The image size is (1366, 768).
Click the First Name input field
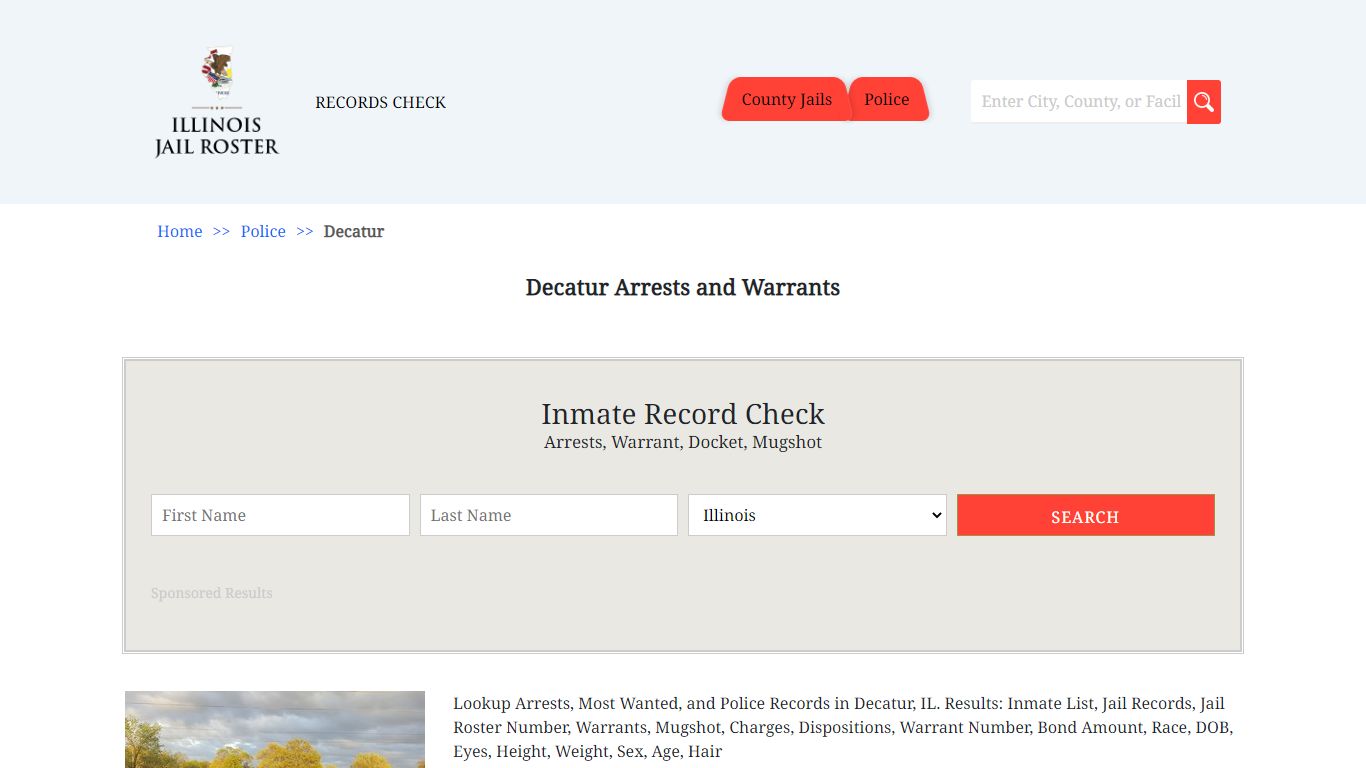point(280,515)
